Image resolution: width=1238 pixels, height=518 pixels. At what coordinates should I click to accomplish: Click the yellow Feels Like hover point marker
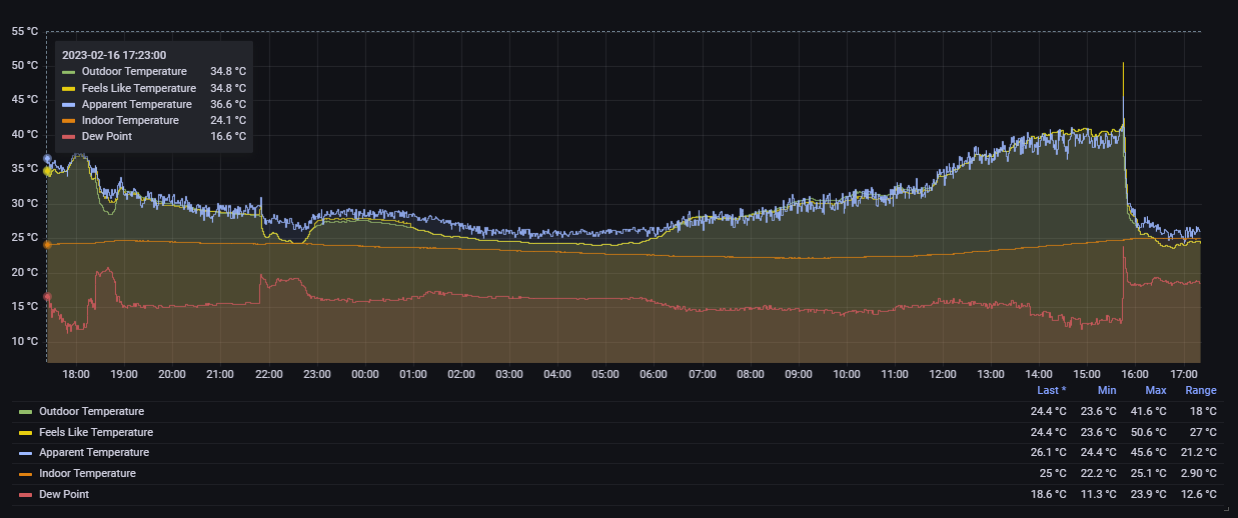pyautogui.click(x=47, y=171)
